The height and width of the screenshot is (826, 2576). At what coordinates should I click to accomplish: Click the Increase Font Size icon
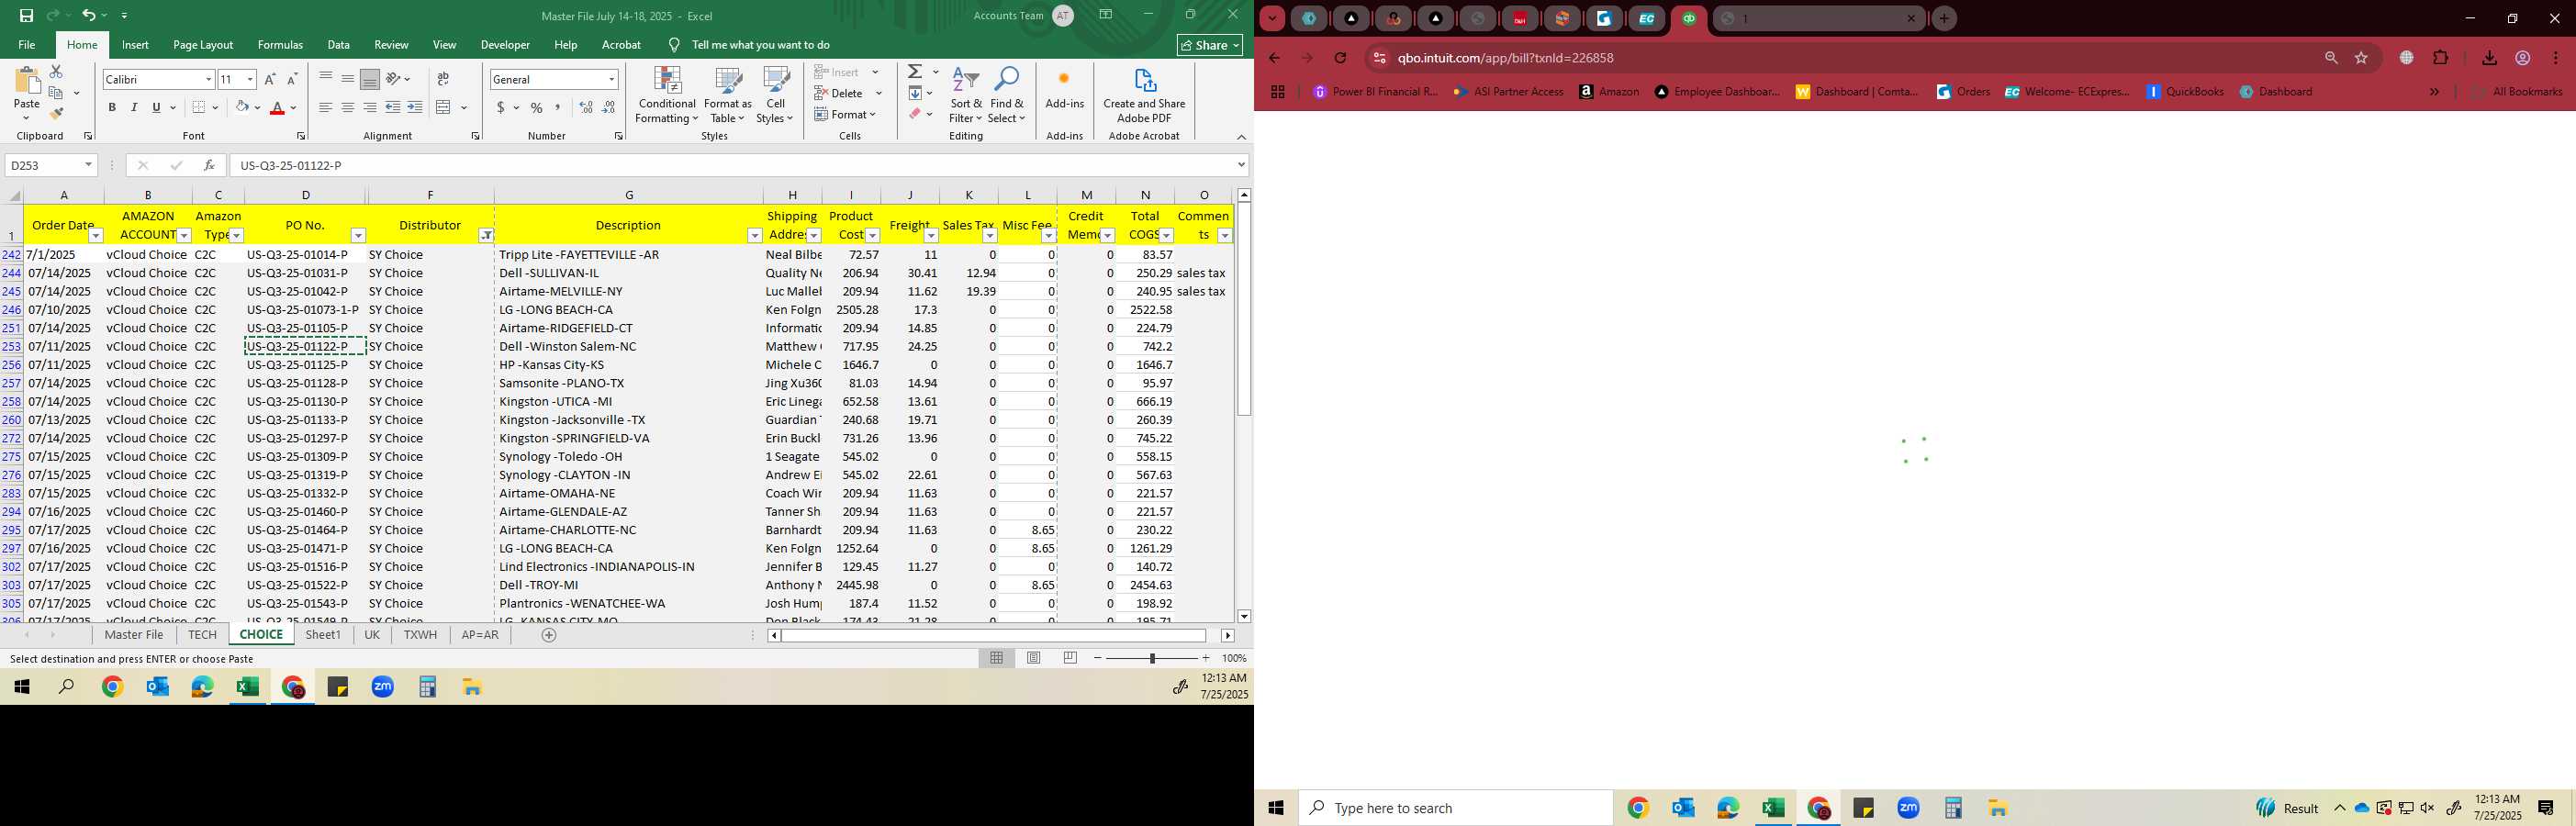(x=270, y=79)
